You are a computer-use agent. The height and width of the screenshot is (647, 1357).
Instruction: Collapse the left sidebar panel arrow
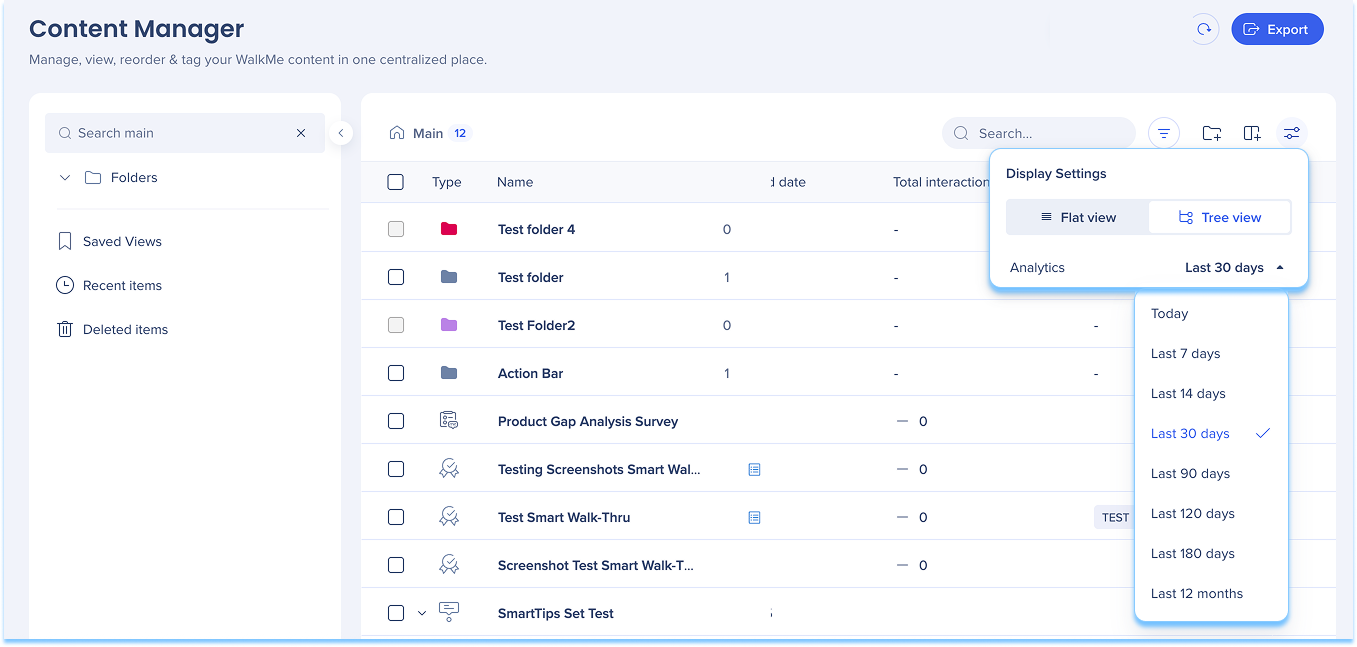[341, 133]
